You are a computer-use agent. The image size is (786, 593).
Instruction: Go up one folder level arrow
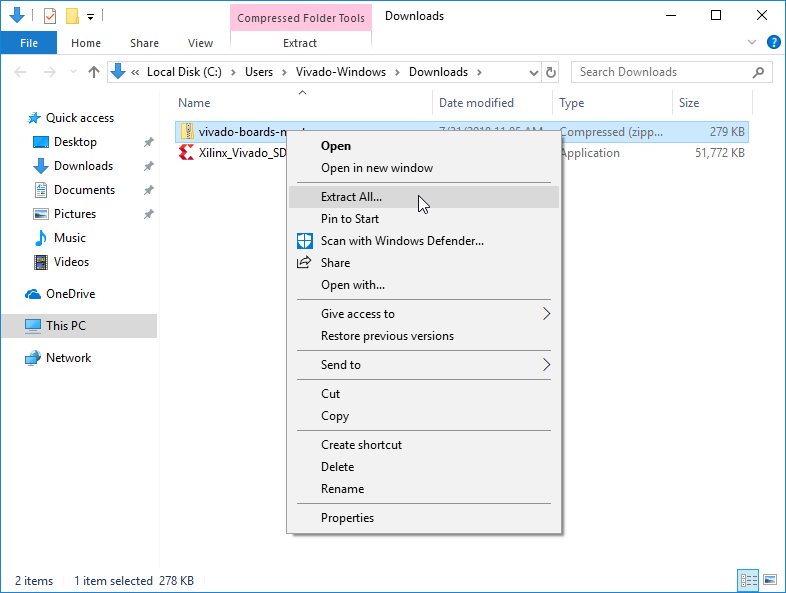point(94,72)
